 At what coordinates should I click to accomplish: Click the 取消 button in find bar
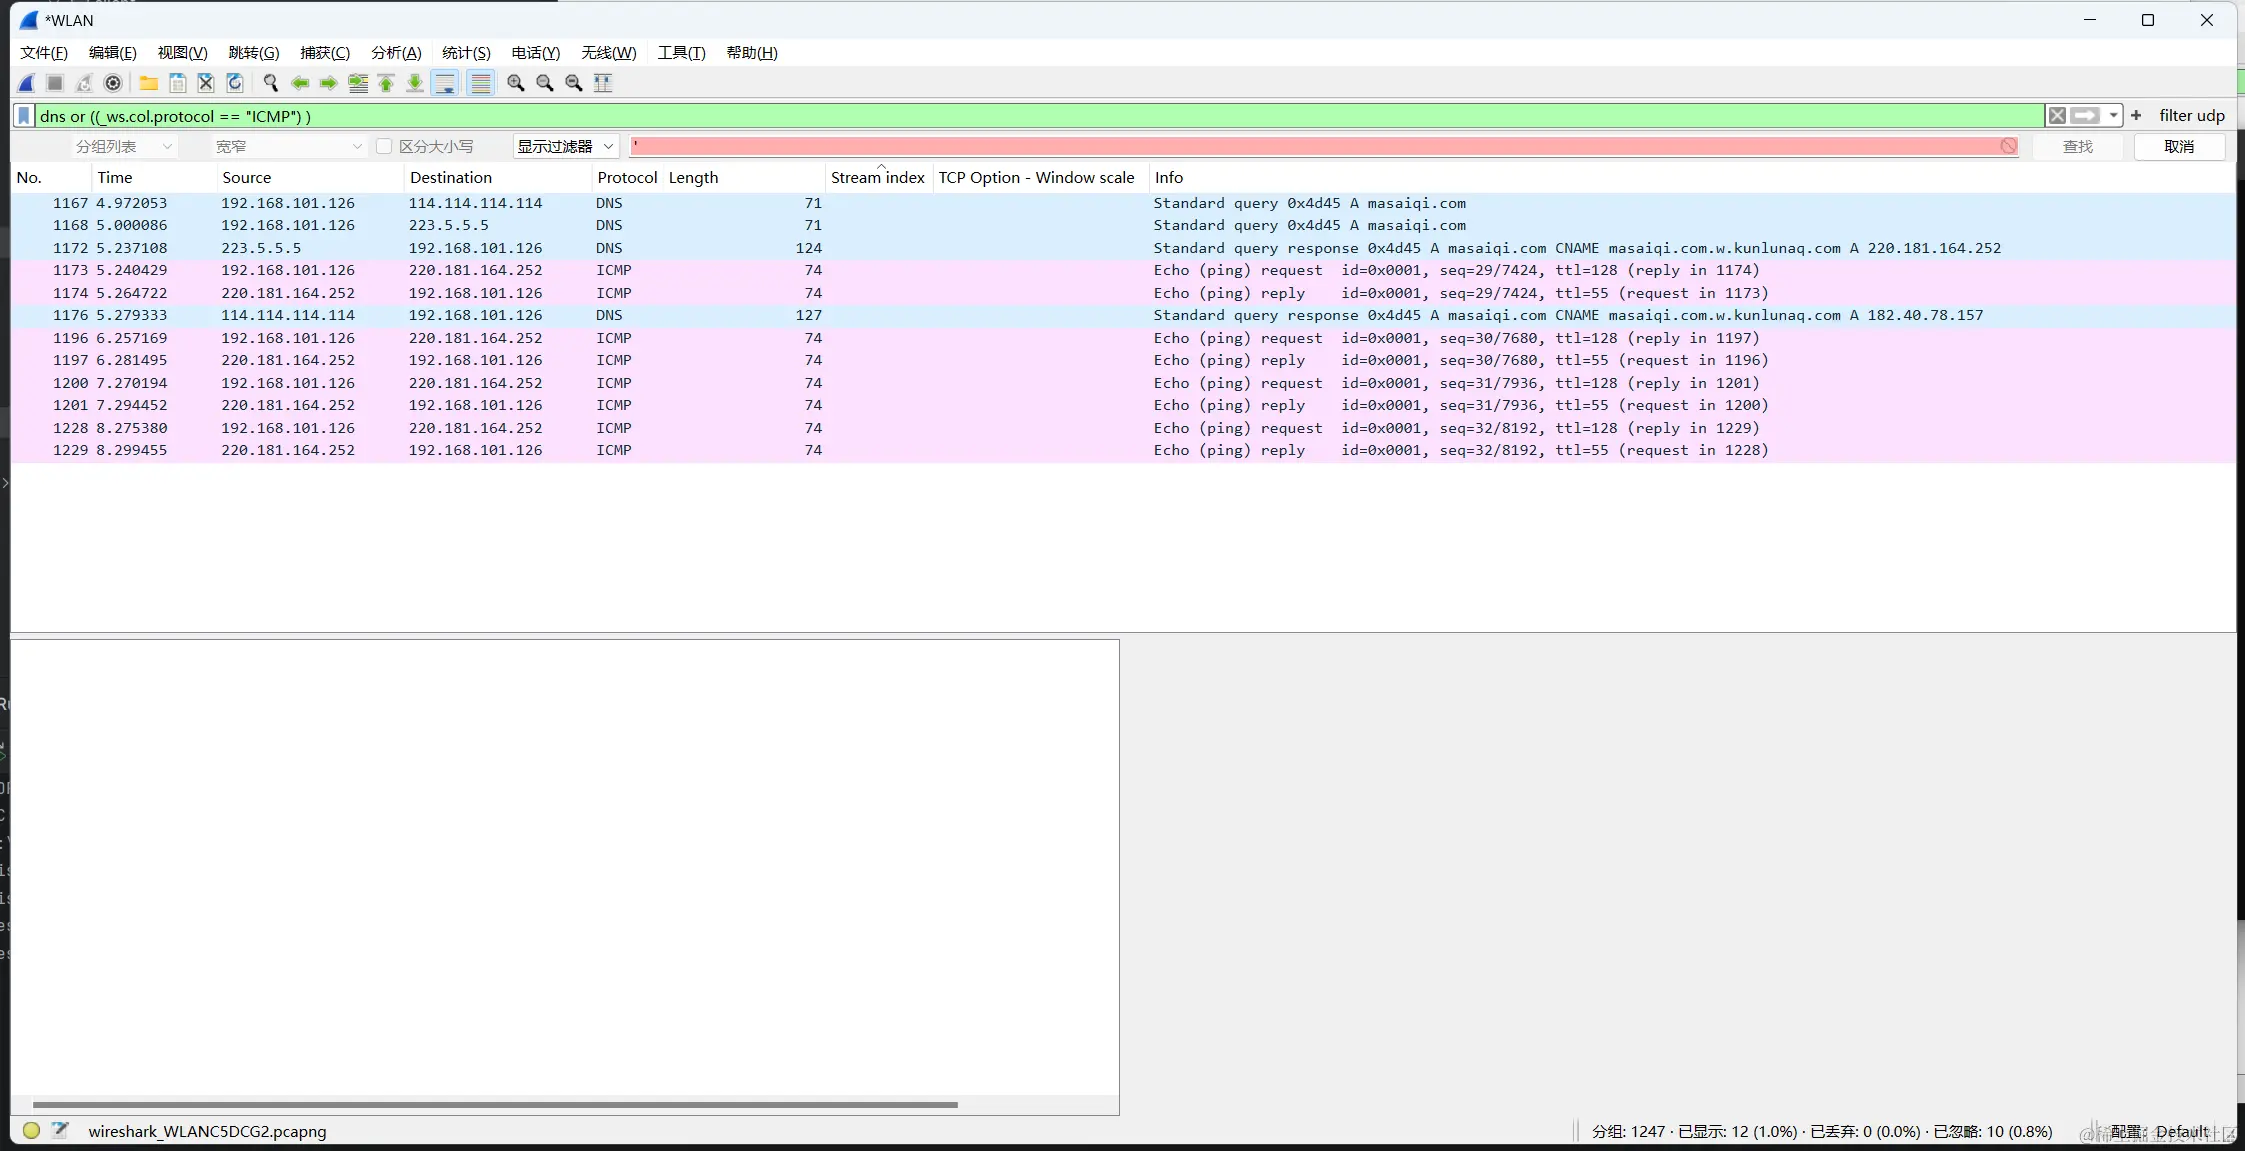(2179, 147)
